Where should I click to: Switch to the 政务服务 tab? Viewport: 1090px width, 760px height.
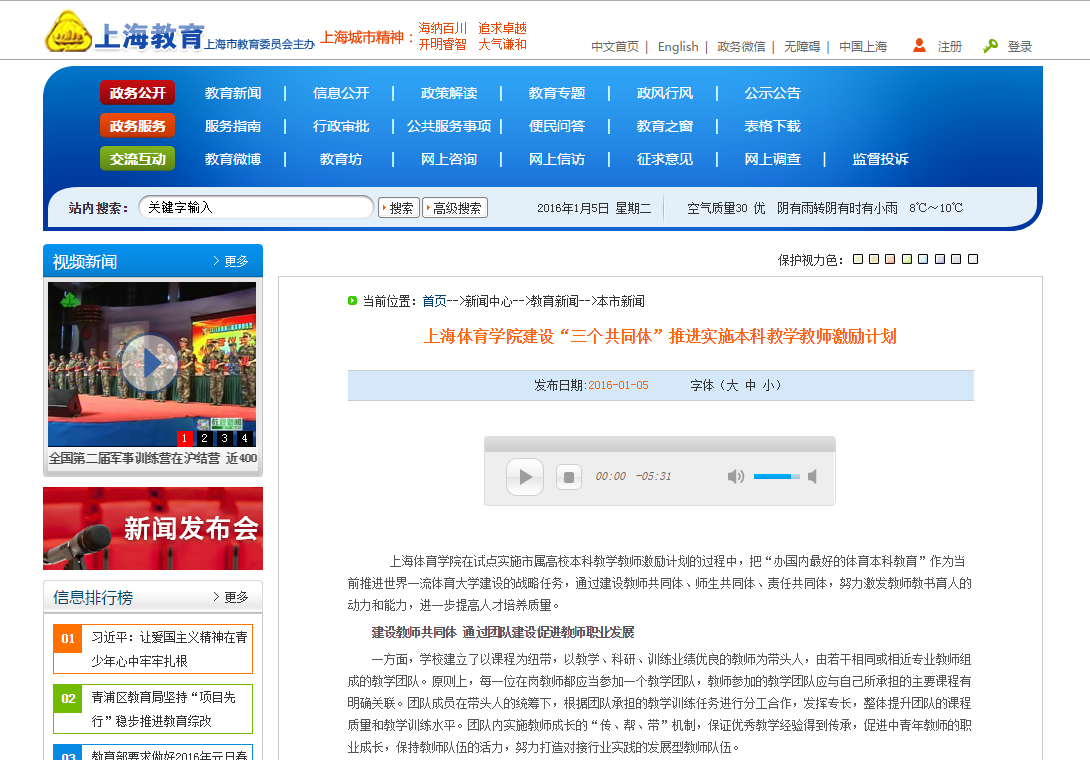pyautogui.click(x=136, y=126)
